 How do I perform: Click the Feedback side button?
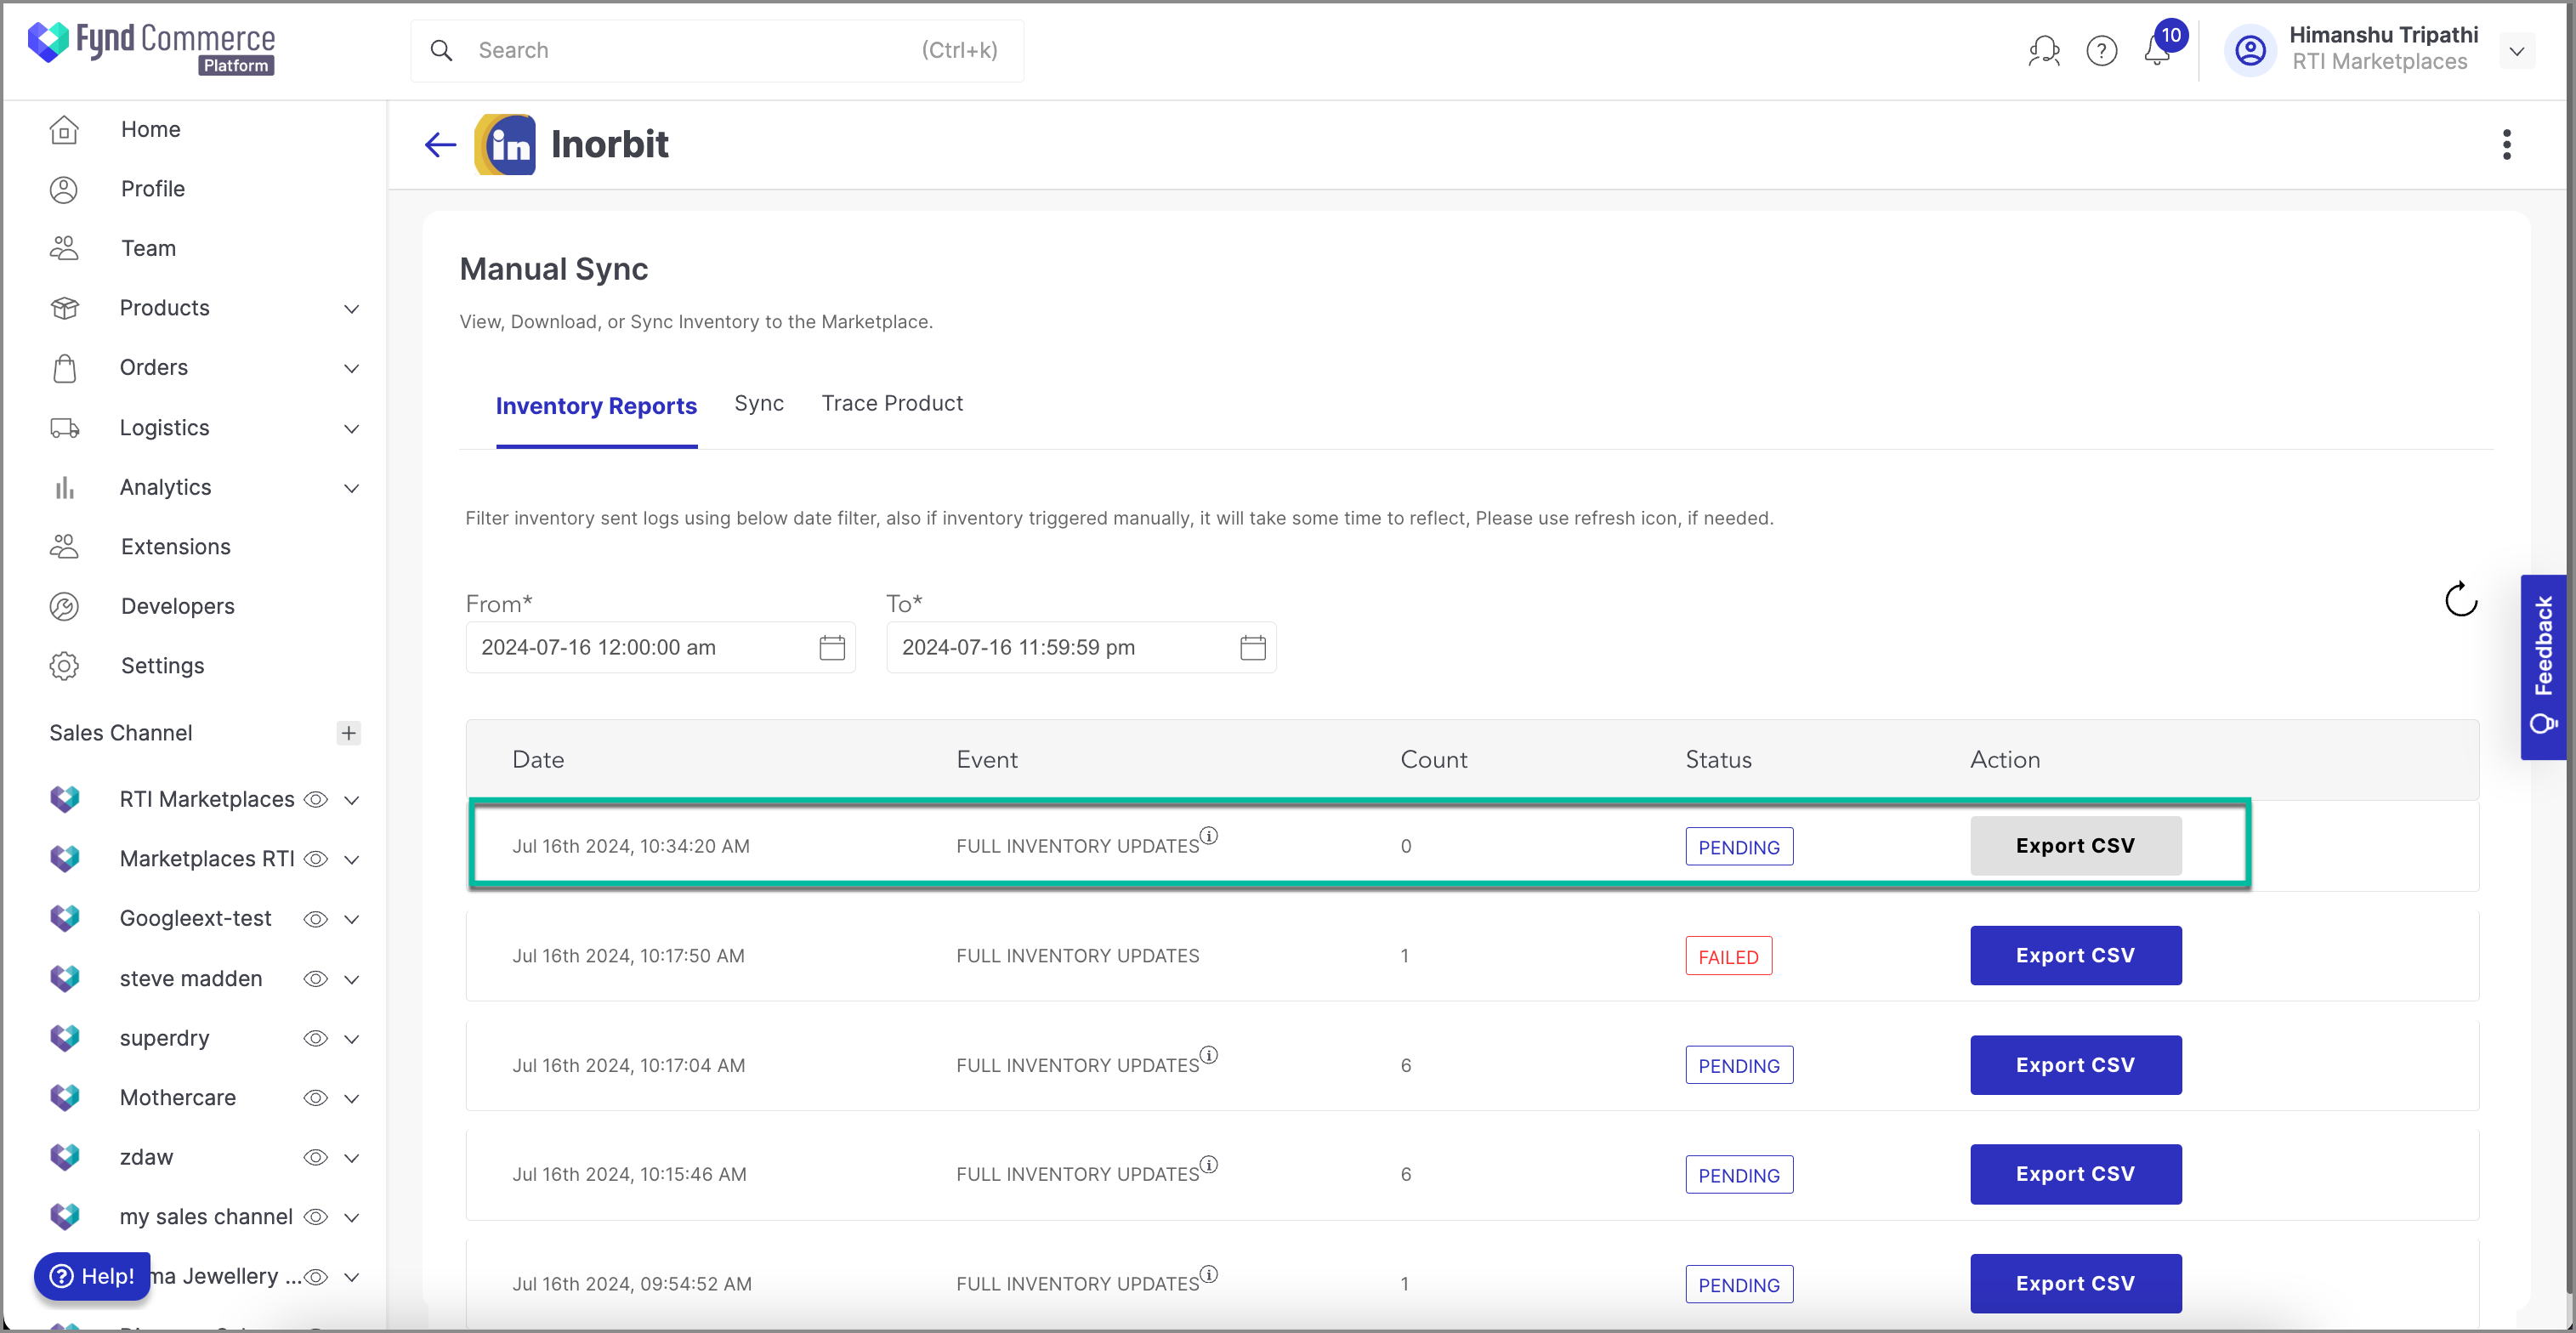coord(2543,667)
